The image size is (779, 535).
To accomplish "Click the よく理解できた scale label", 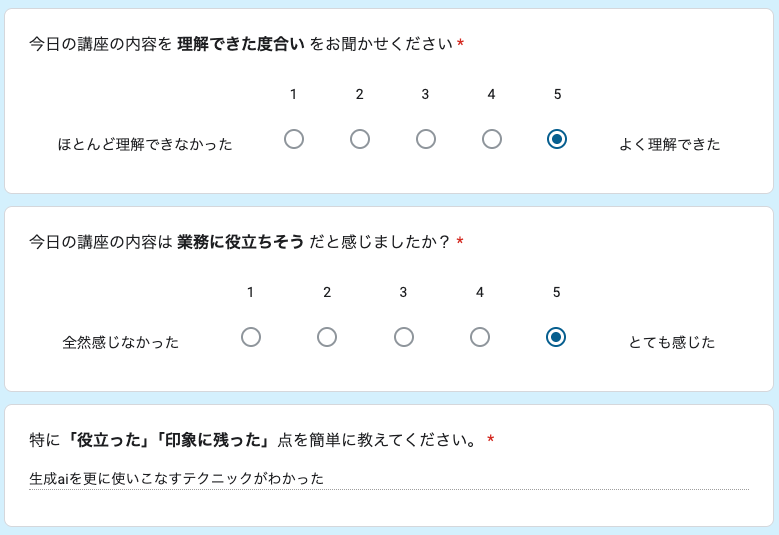I will (x=670, y=144).
